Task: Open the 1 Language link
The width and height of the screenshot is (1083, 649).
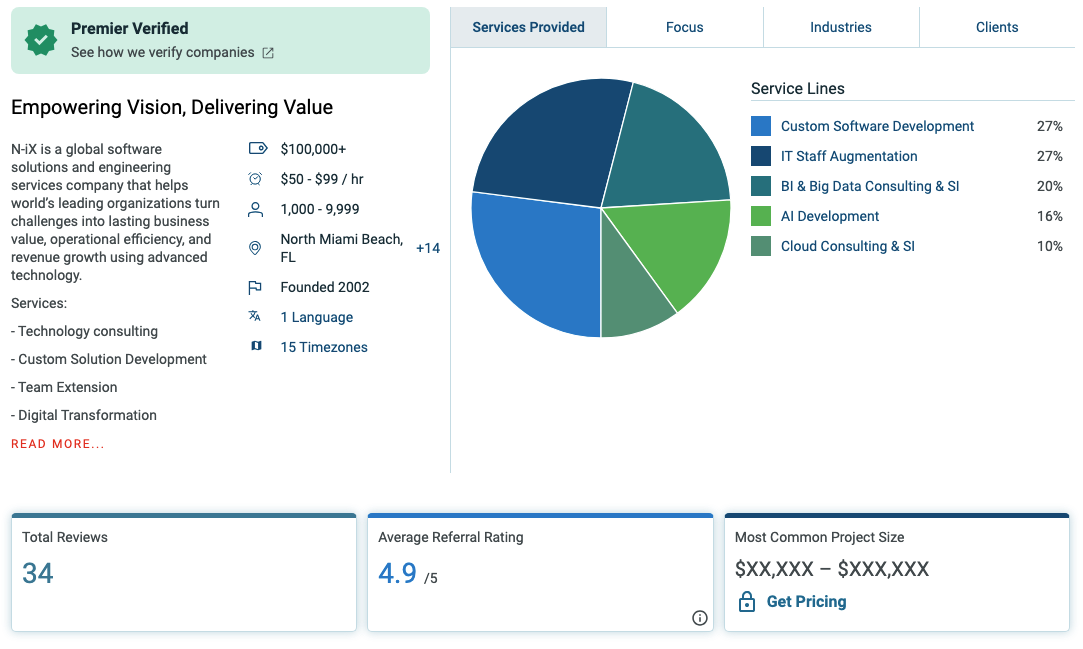Action: (316, 318)
